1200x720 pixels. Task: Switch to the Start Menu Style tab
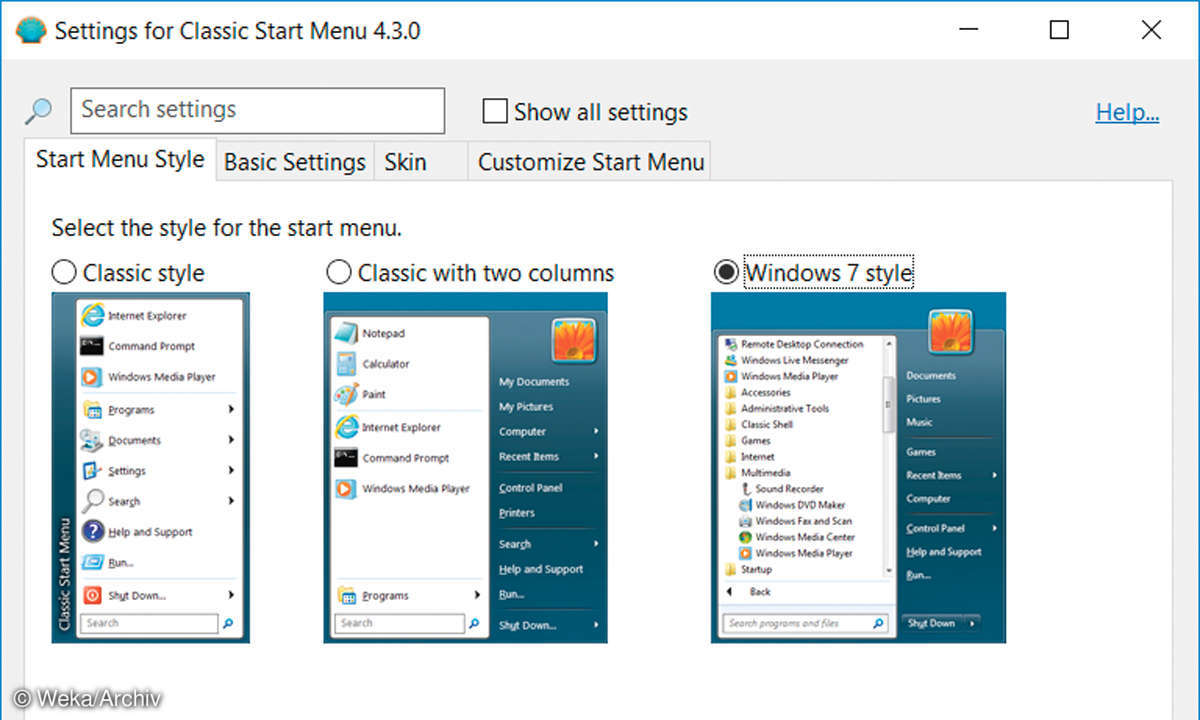(120, 160)
